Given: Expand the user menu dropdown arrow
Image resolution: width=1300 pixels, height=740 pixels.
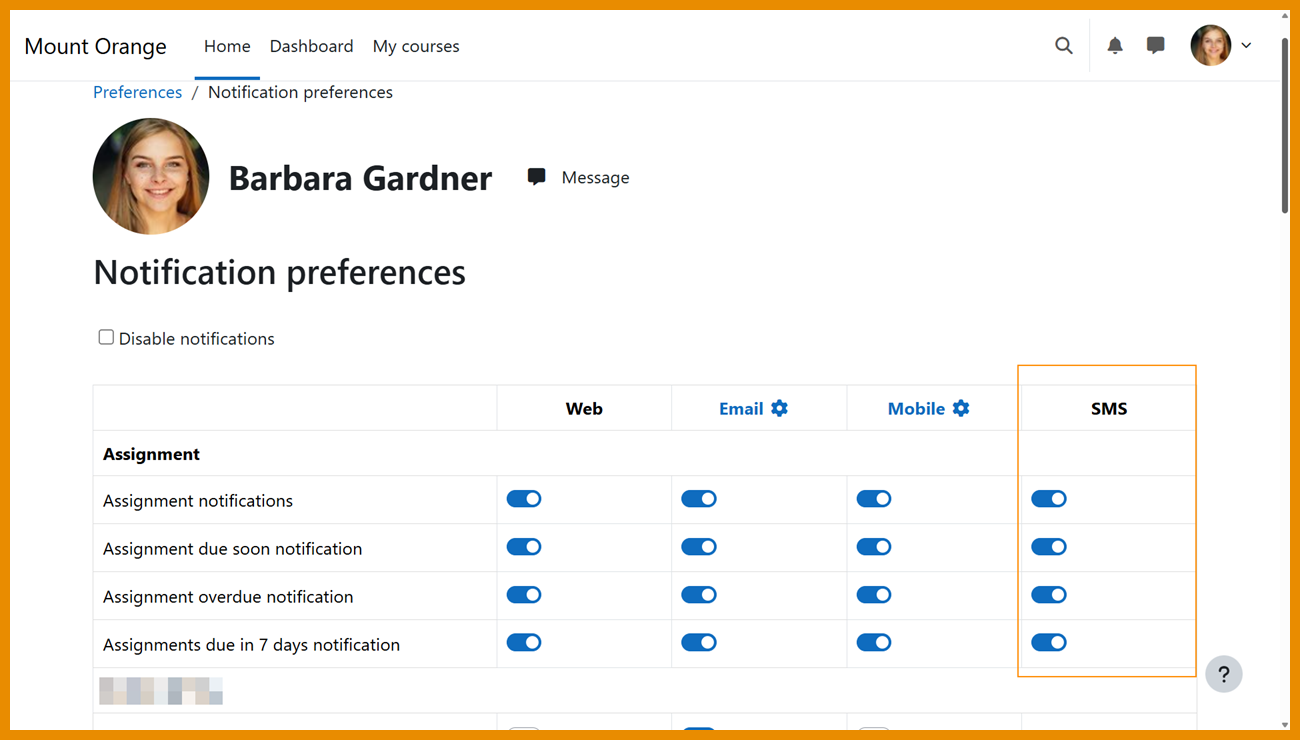Looking at the screenshot, I should (x=1246, y=46).
